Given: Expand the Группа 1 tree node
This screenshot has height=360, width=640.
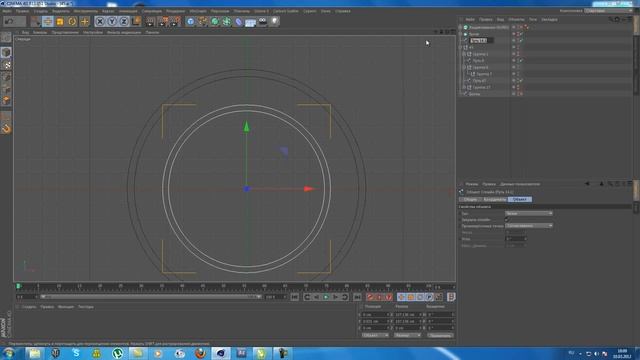Looking at the screenshot, I should [x=464, y=54].
